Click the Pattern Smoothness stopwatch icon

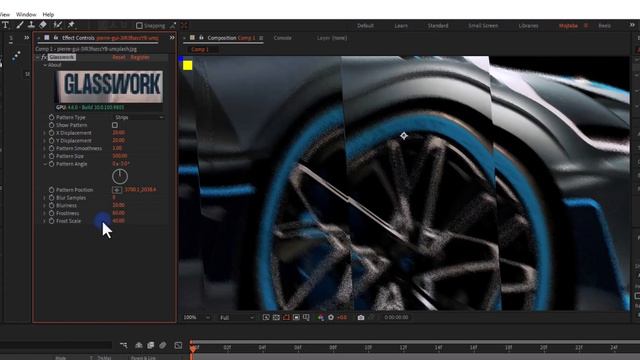tap(51, 148)
